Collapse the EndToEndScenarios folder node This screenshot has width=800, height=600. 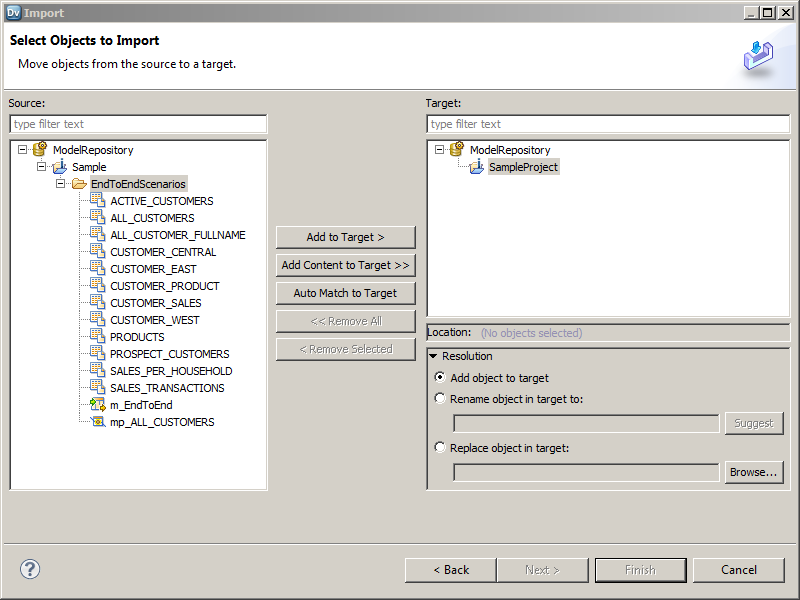point(61,184)
